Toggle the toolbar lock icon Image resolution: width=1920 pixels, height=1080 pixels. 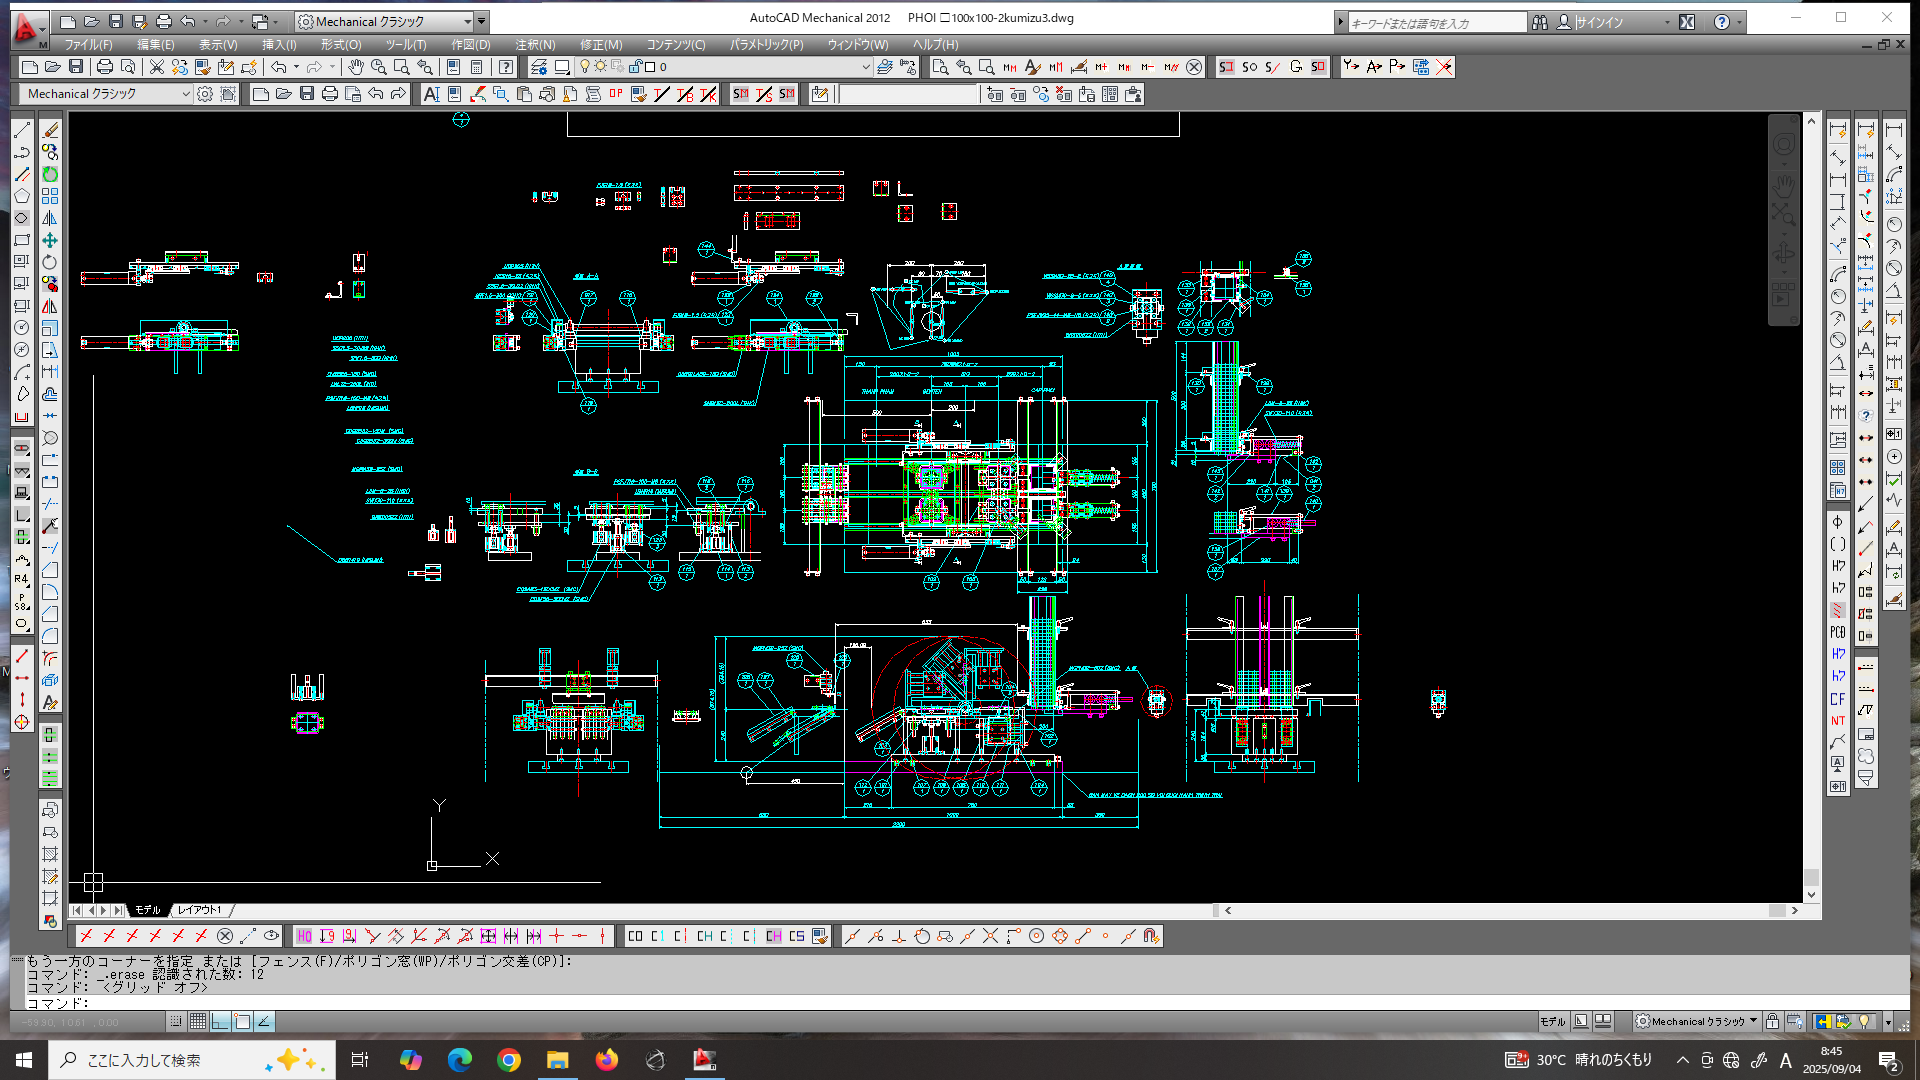[x=1772, y=1021]
